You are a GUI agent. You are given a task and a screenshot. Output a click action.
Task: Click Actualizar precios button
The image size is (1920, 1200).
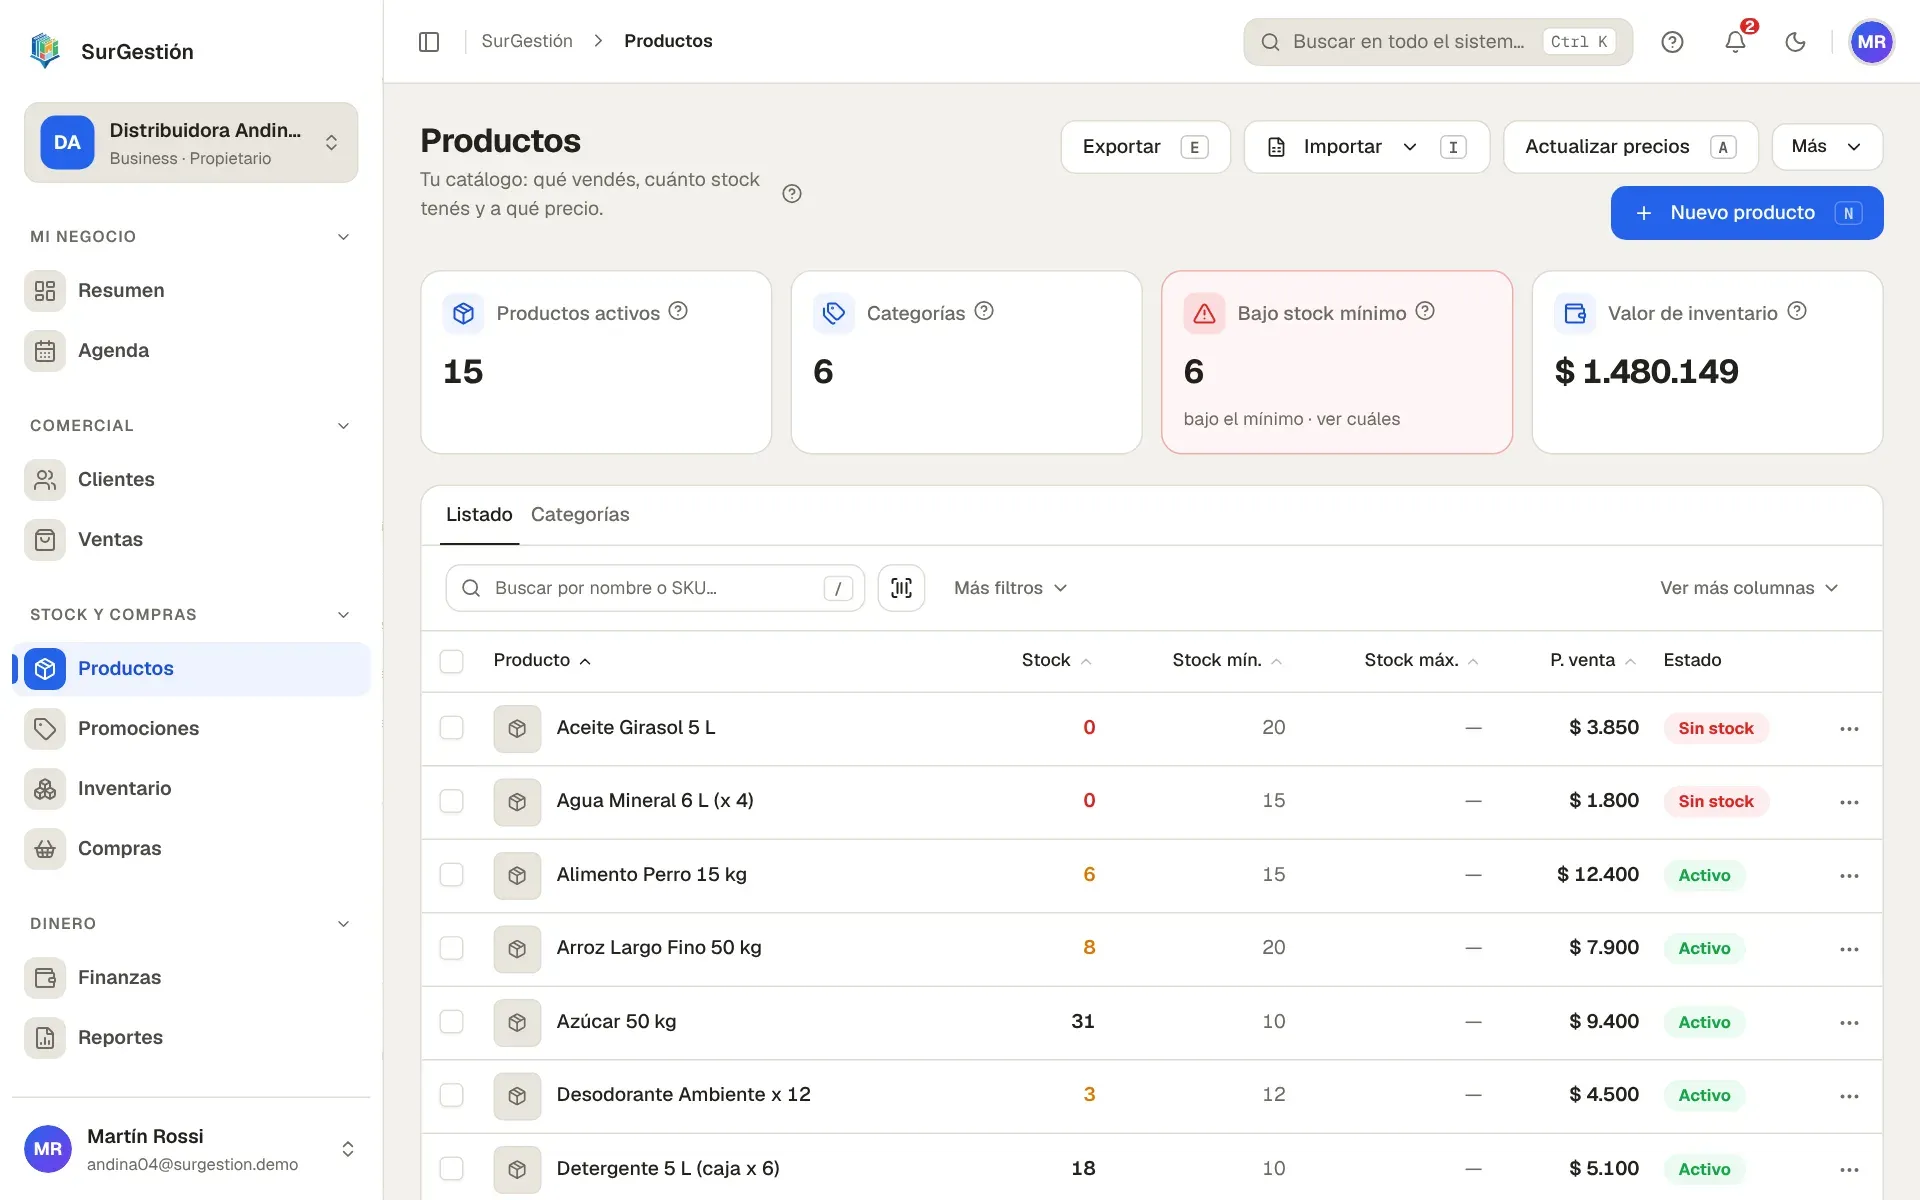[x=1630, y=147]
